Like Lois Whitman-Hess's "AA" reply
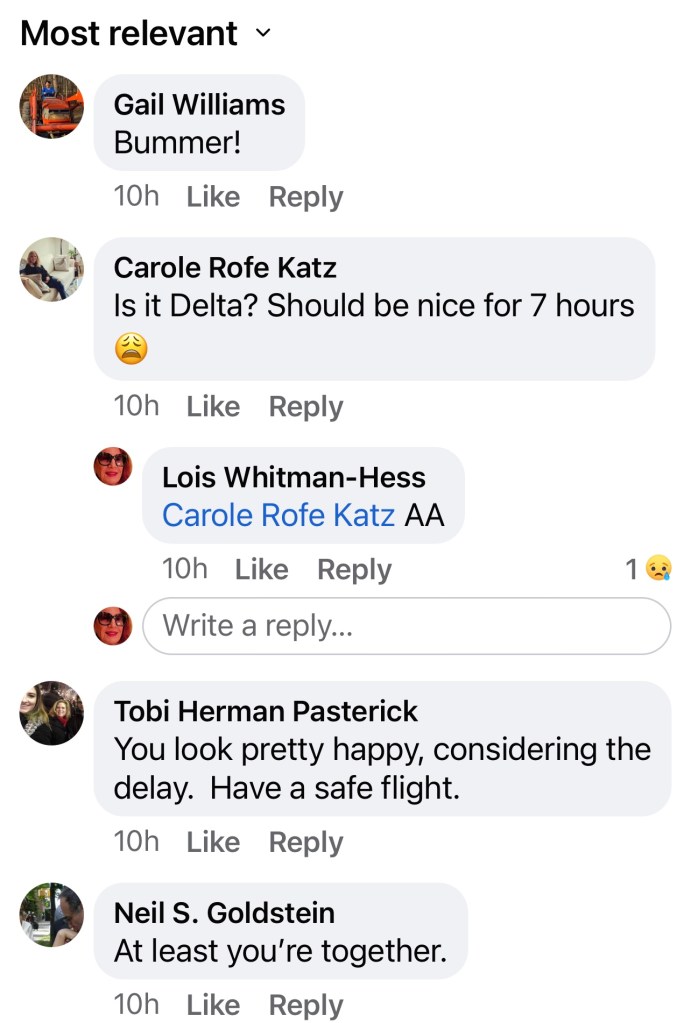Screen dimensions: 691x1023 (261, 569)
